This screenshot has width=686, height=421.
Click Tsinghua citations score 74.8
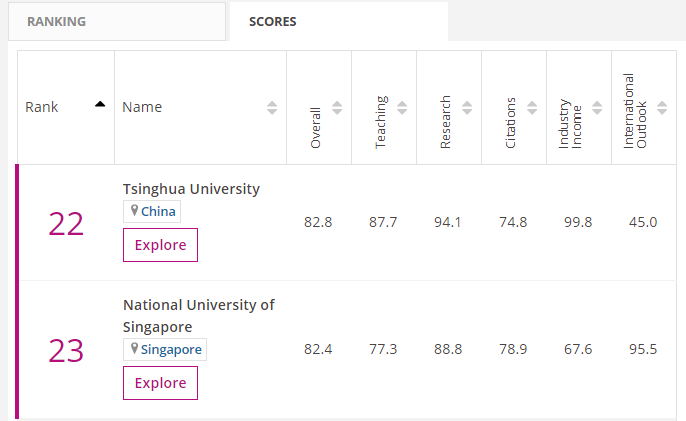[513, 222]
